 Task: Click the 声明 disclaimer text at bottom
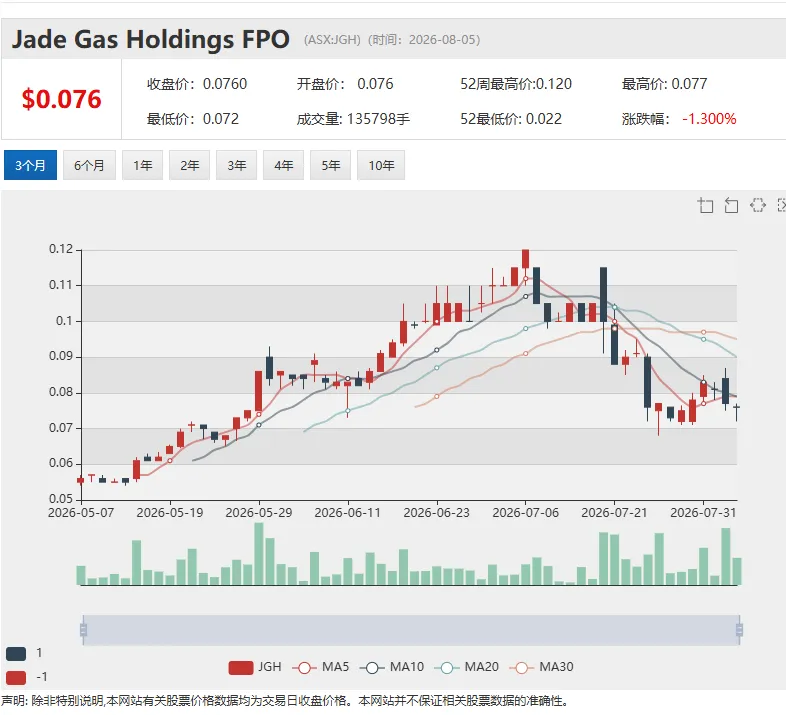pos(284,700)
